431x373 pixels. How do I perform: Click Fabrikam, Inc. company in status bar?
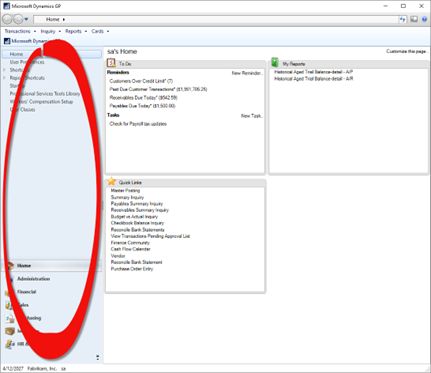42,369
